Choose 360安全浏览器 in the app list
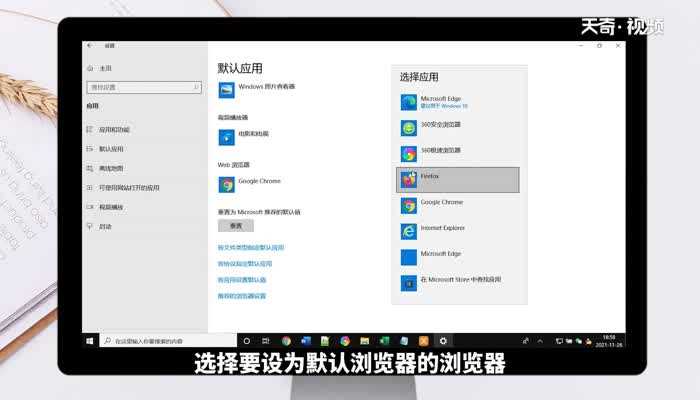The height and width of the screenshot is (400, 700). click(458, 128)
